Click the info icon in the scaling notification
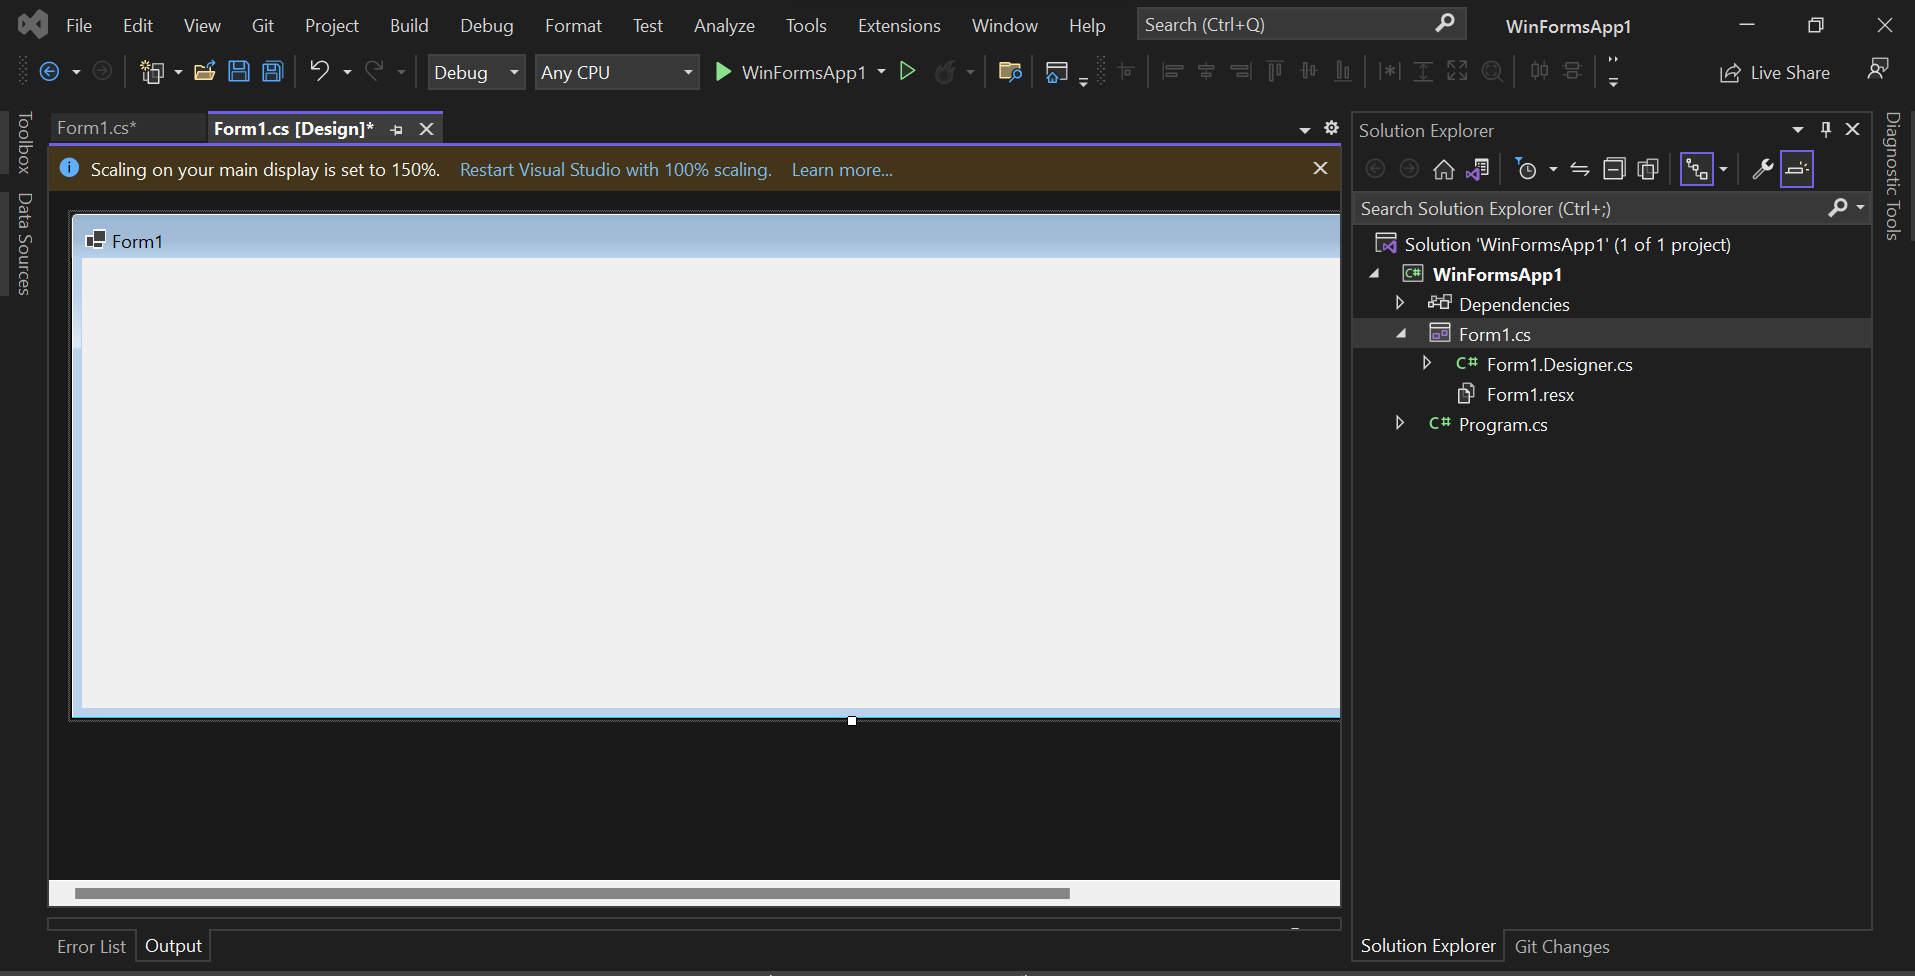The height and width of the screenshot is (976, 1915). (x=69, y=168)
